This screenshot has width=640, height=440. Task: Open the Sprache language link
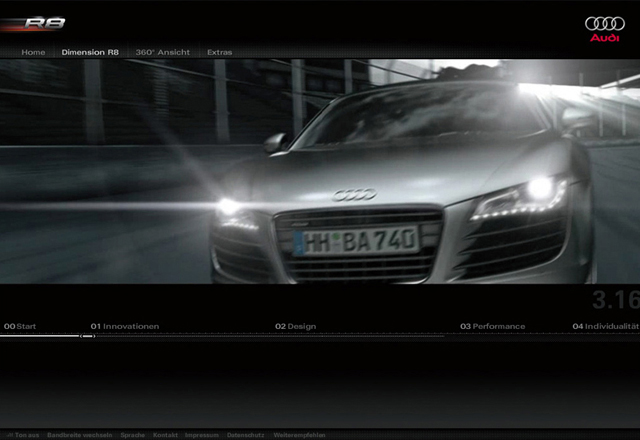pos(133,435)
